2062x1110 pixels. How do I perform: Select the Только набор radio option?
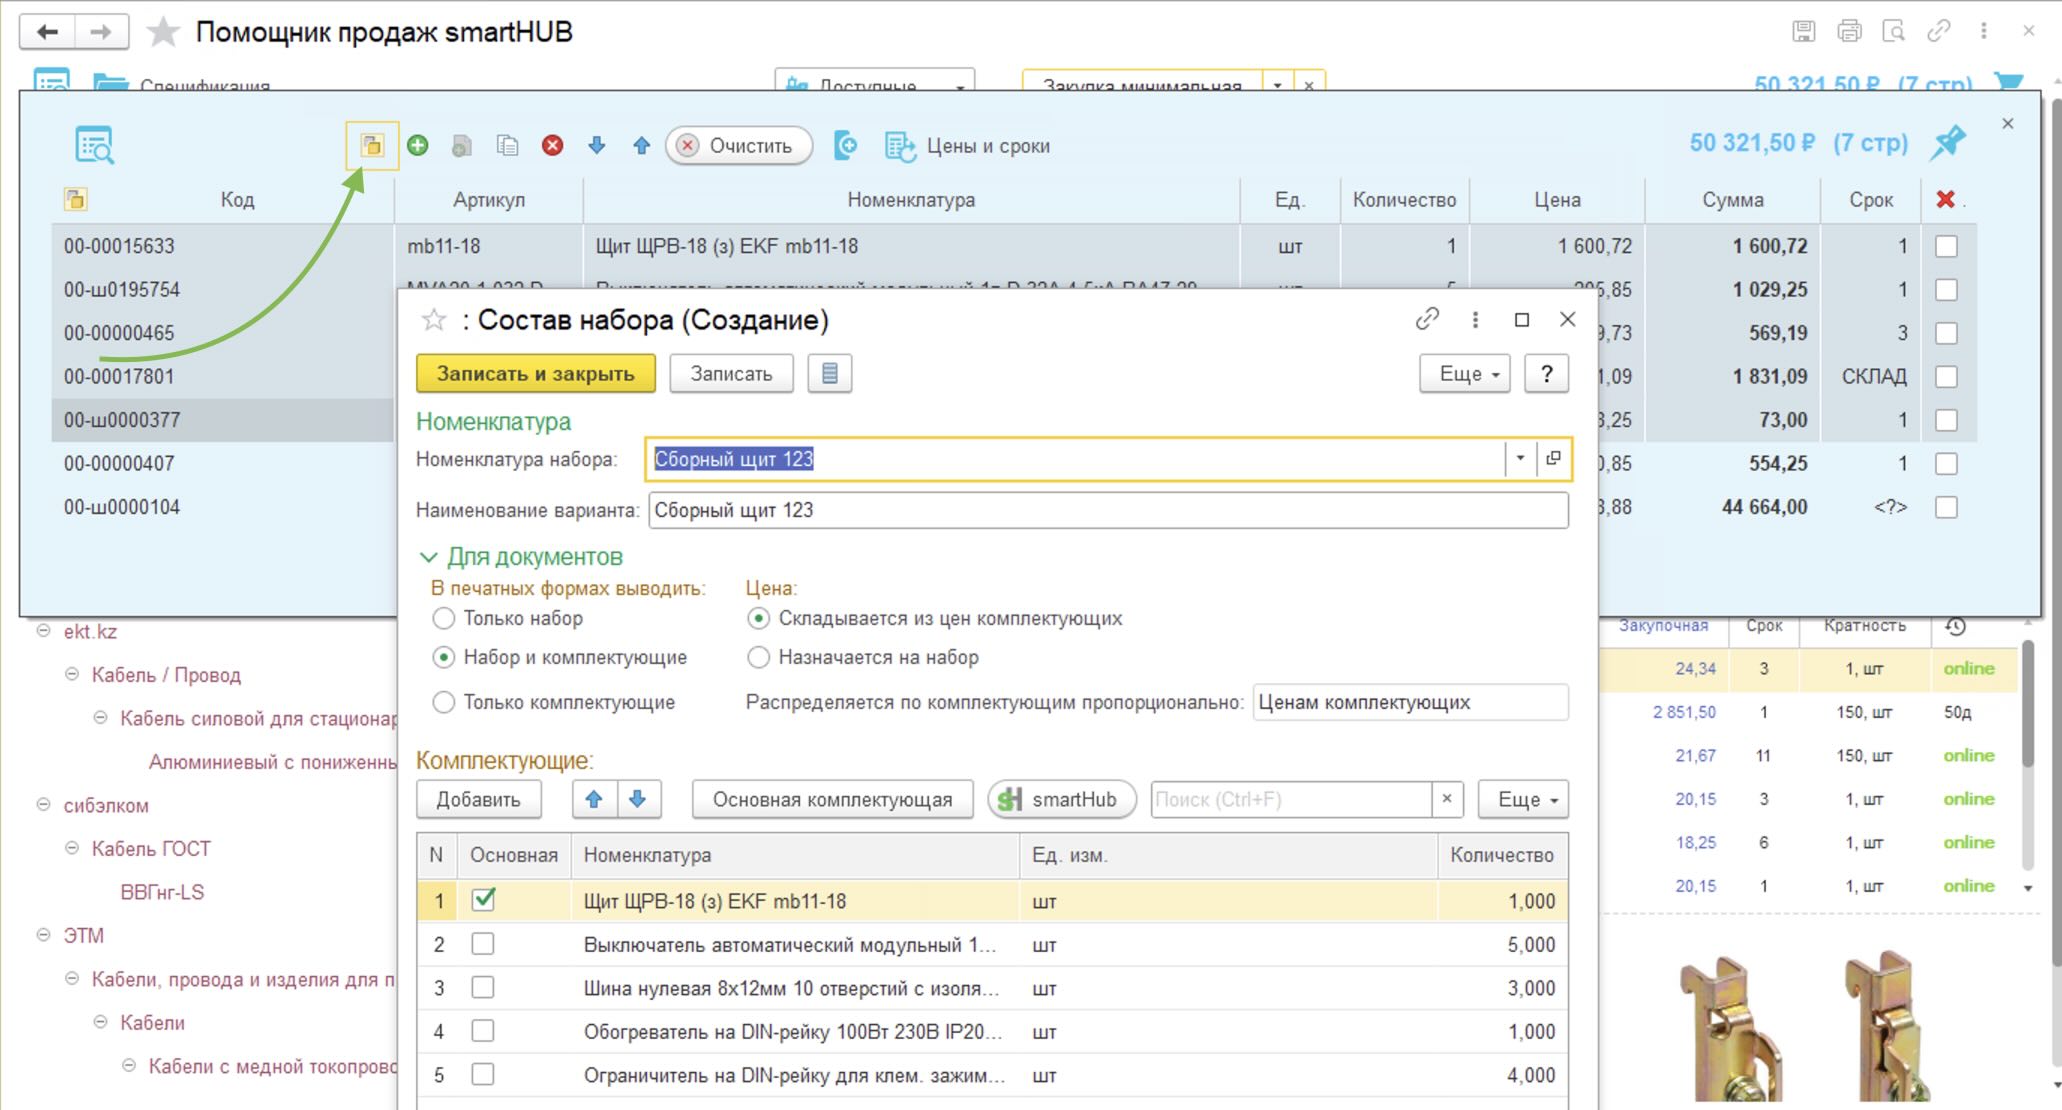pos(443,618)
